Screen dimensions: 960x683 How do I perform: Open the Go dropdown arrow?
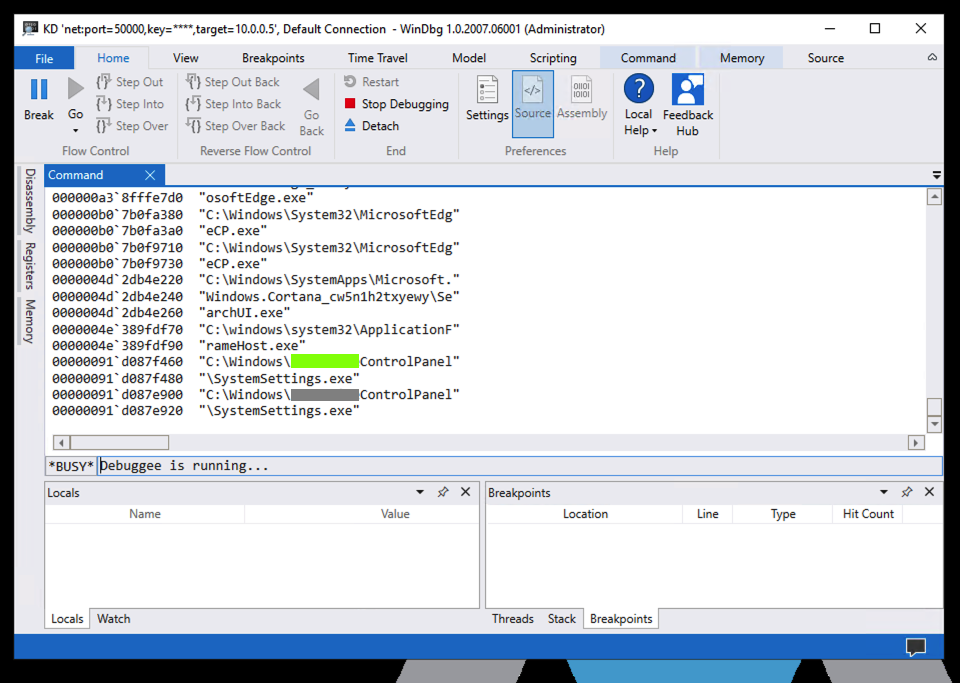(x=75, y=130)
